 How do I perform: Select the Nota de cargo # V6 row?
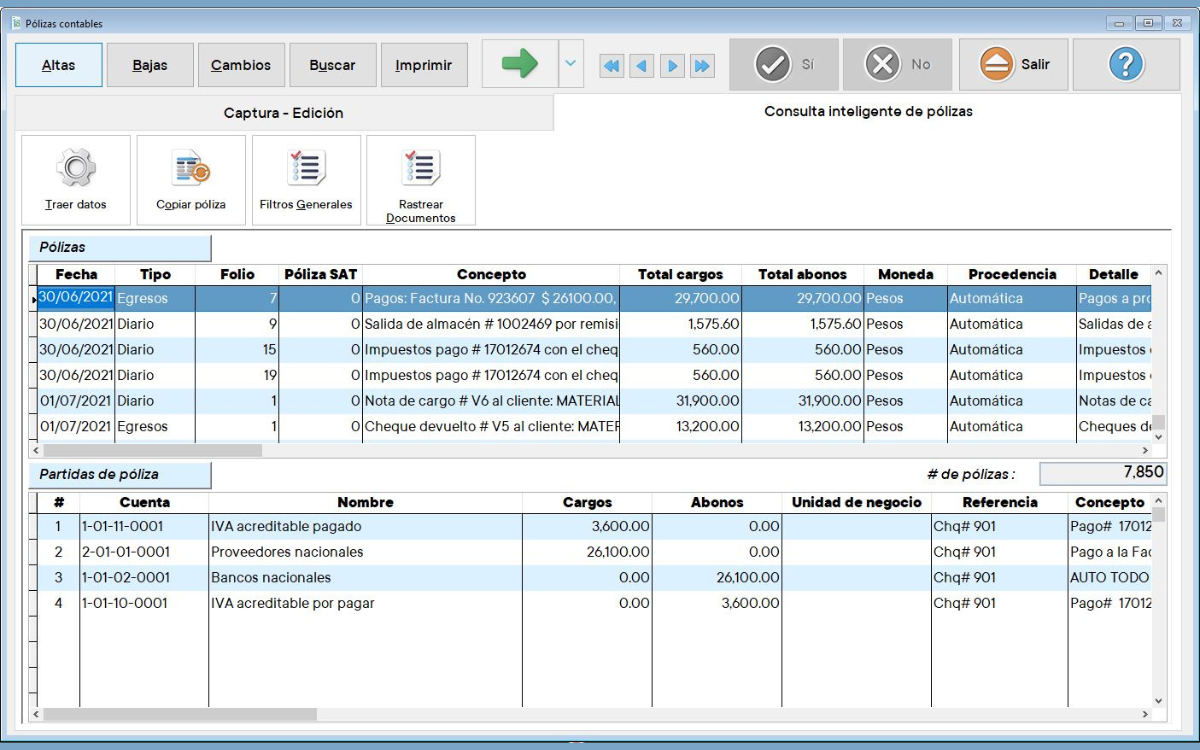coord(490,401)
